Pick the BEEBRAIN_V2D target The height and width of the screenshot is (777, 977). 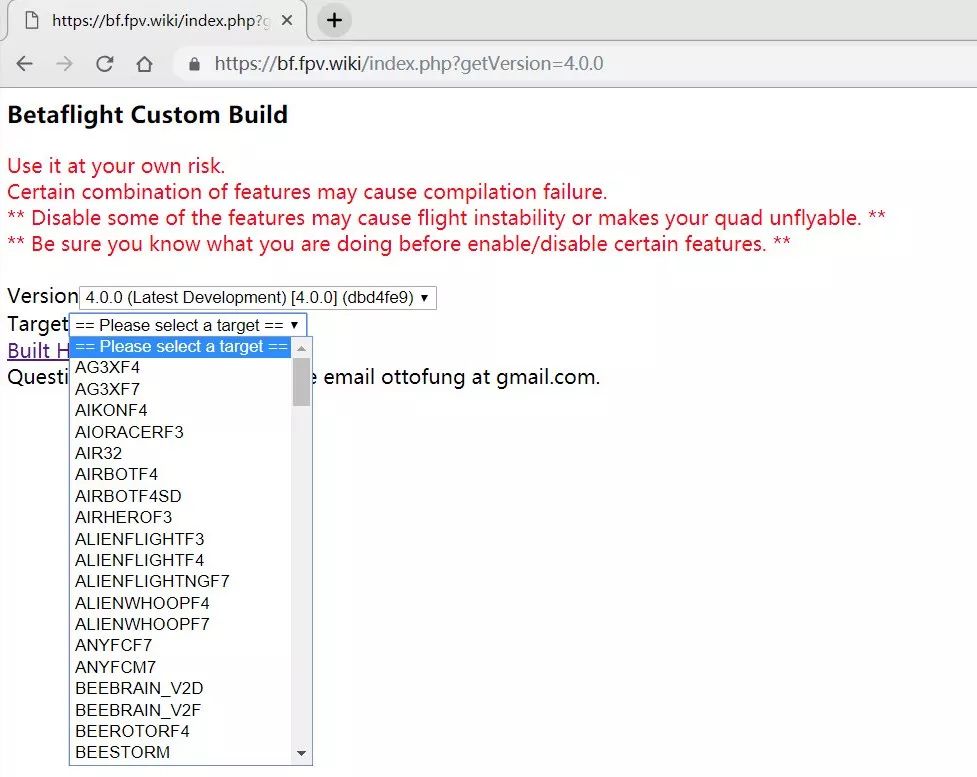[181, 689]
